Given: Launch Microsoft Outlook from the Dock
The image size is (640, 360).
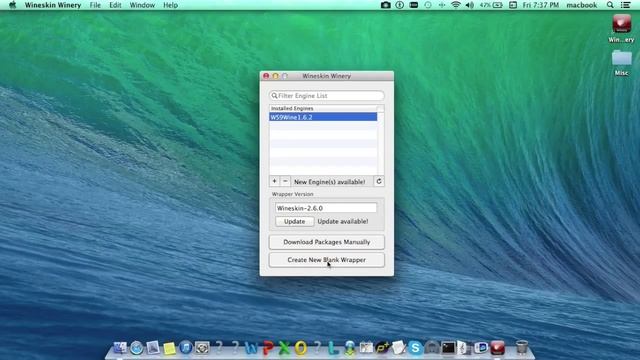Looking at the screenshot, I should click(x=300, y=348).
